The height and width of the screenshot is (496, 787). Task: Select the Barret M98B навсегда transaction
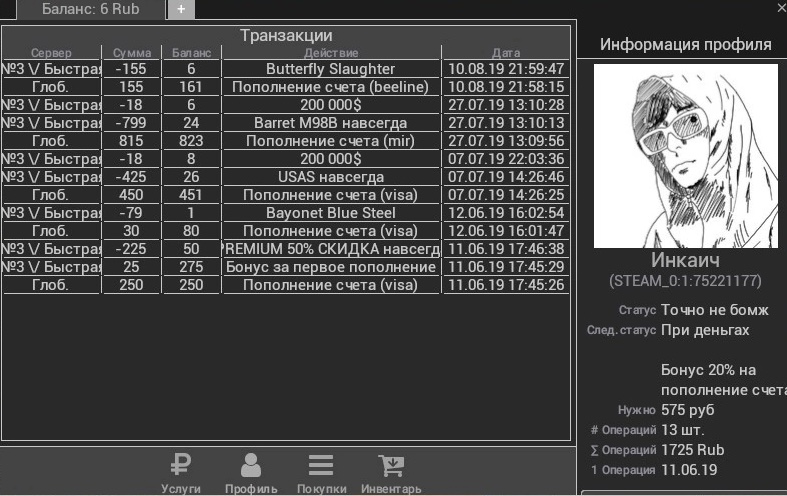point(330,123)
